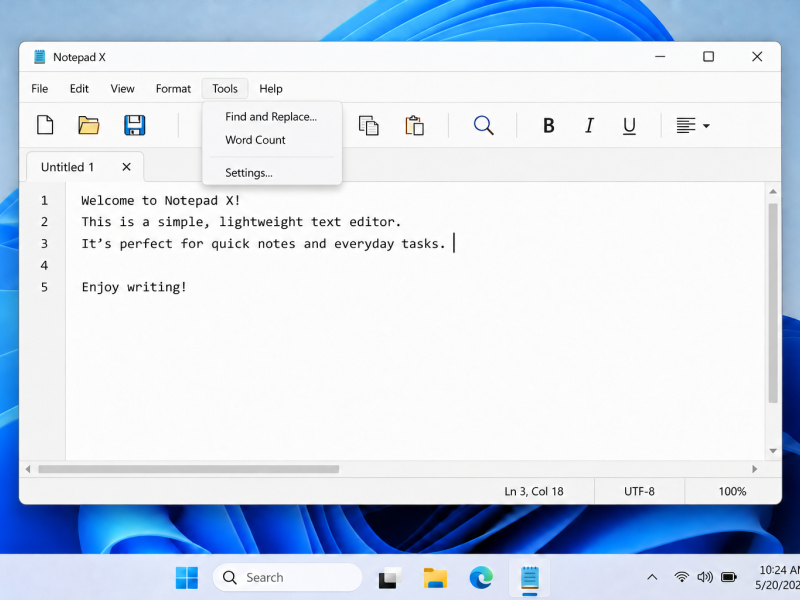
Task: Click the vertical scrollbar down arrow
Action: point(773,451)
